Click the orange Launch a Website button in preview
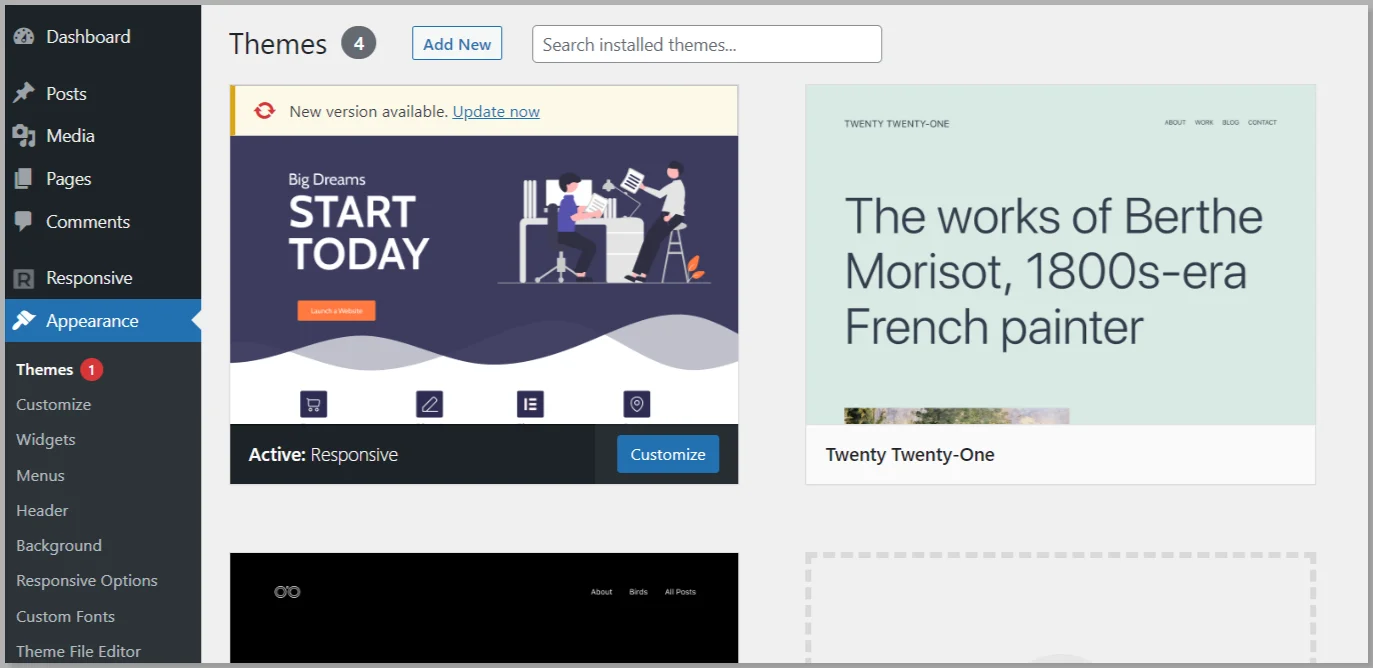The height and width of the screenshot is (668, 1373). click(x=336, y=311)
